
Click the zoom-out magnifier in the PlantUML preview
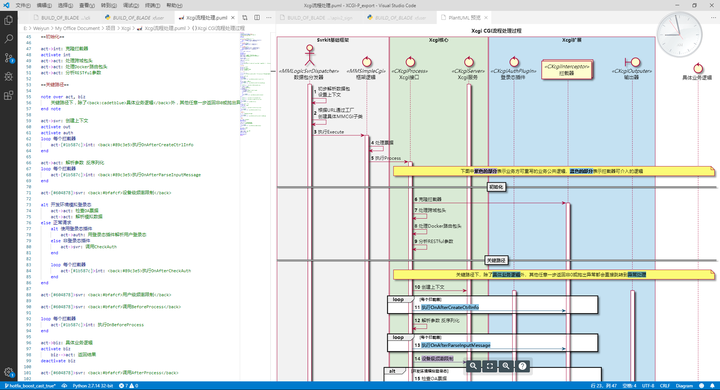[x=473, y=366]
